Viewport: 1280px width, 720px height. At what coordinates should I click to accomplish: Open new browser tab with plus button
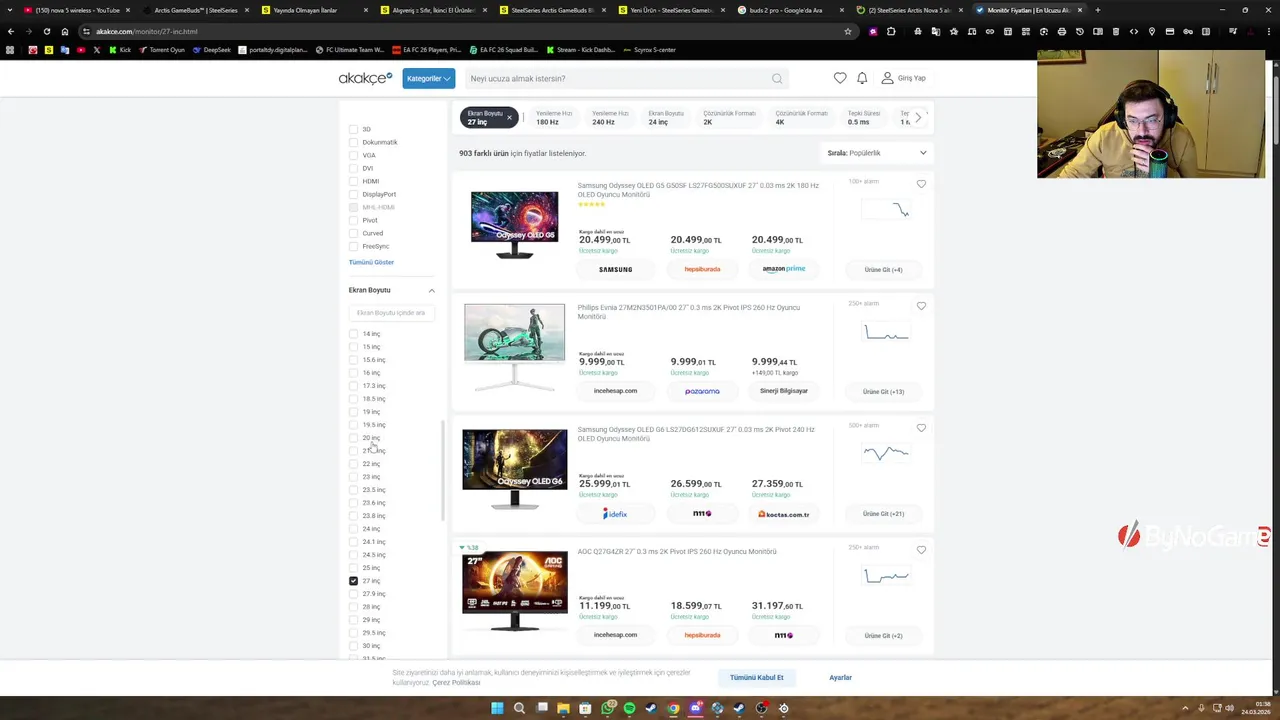1097,10
